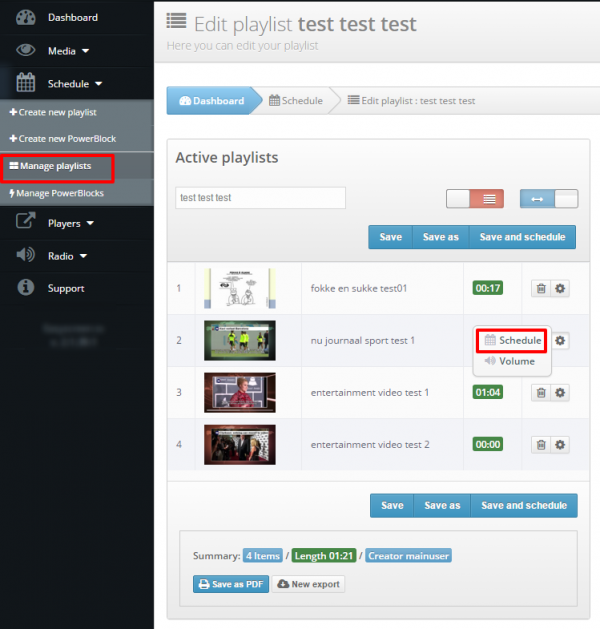Click the playlist name input field

[x=260, y=198]
